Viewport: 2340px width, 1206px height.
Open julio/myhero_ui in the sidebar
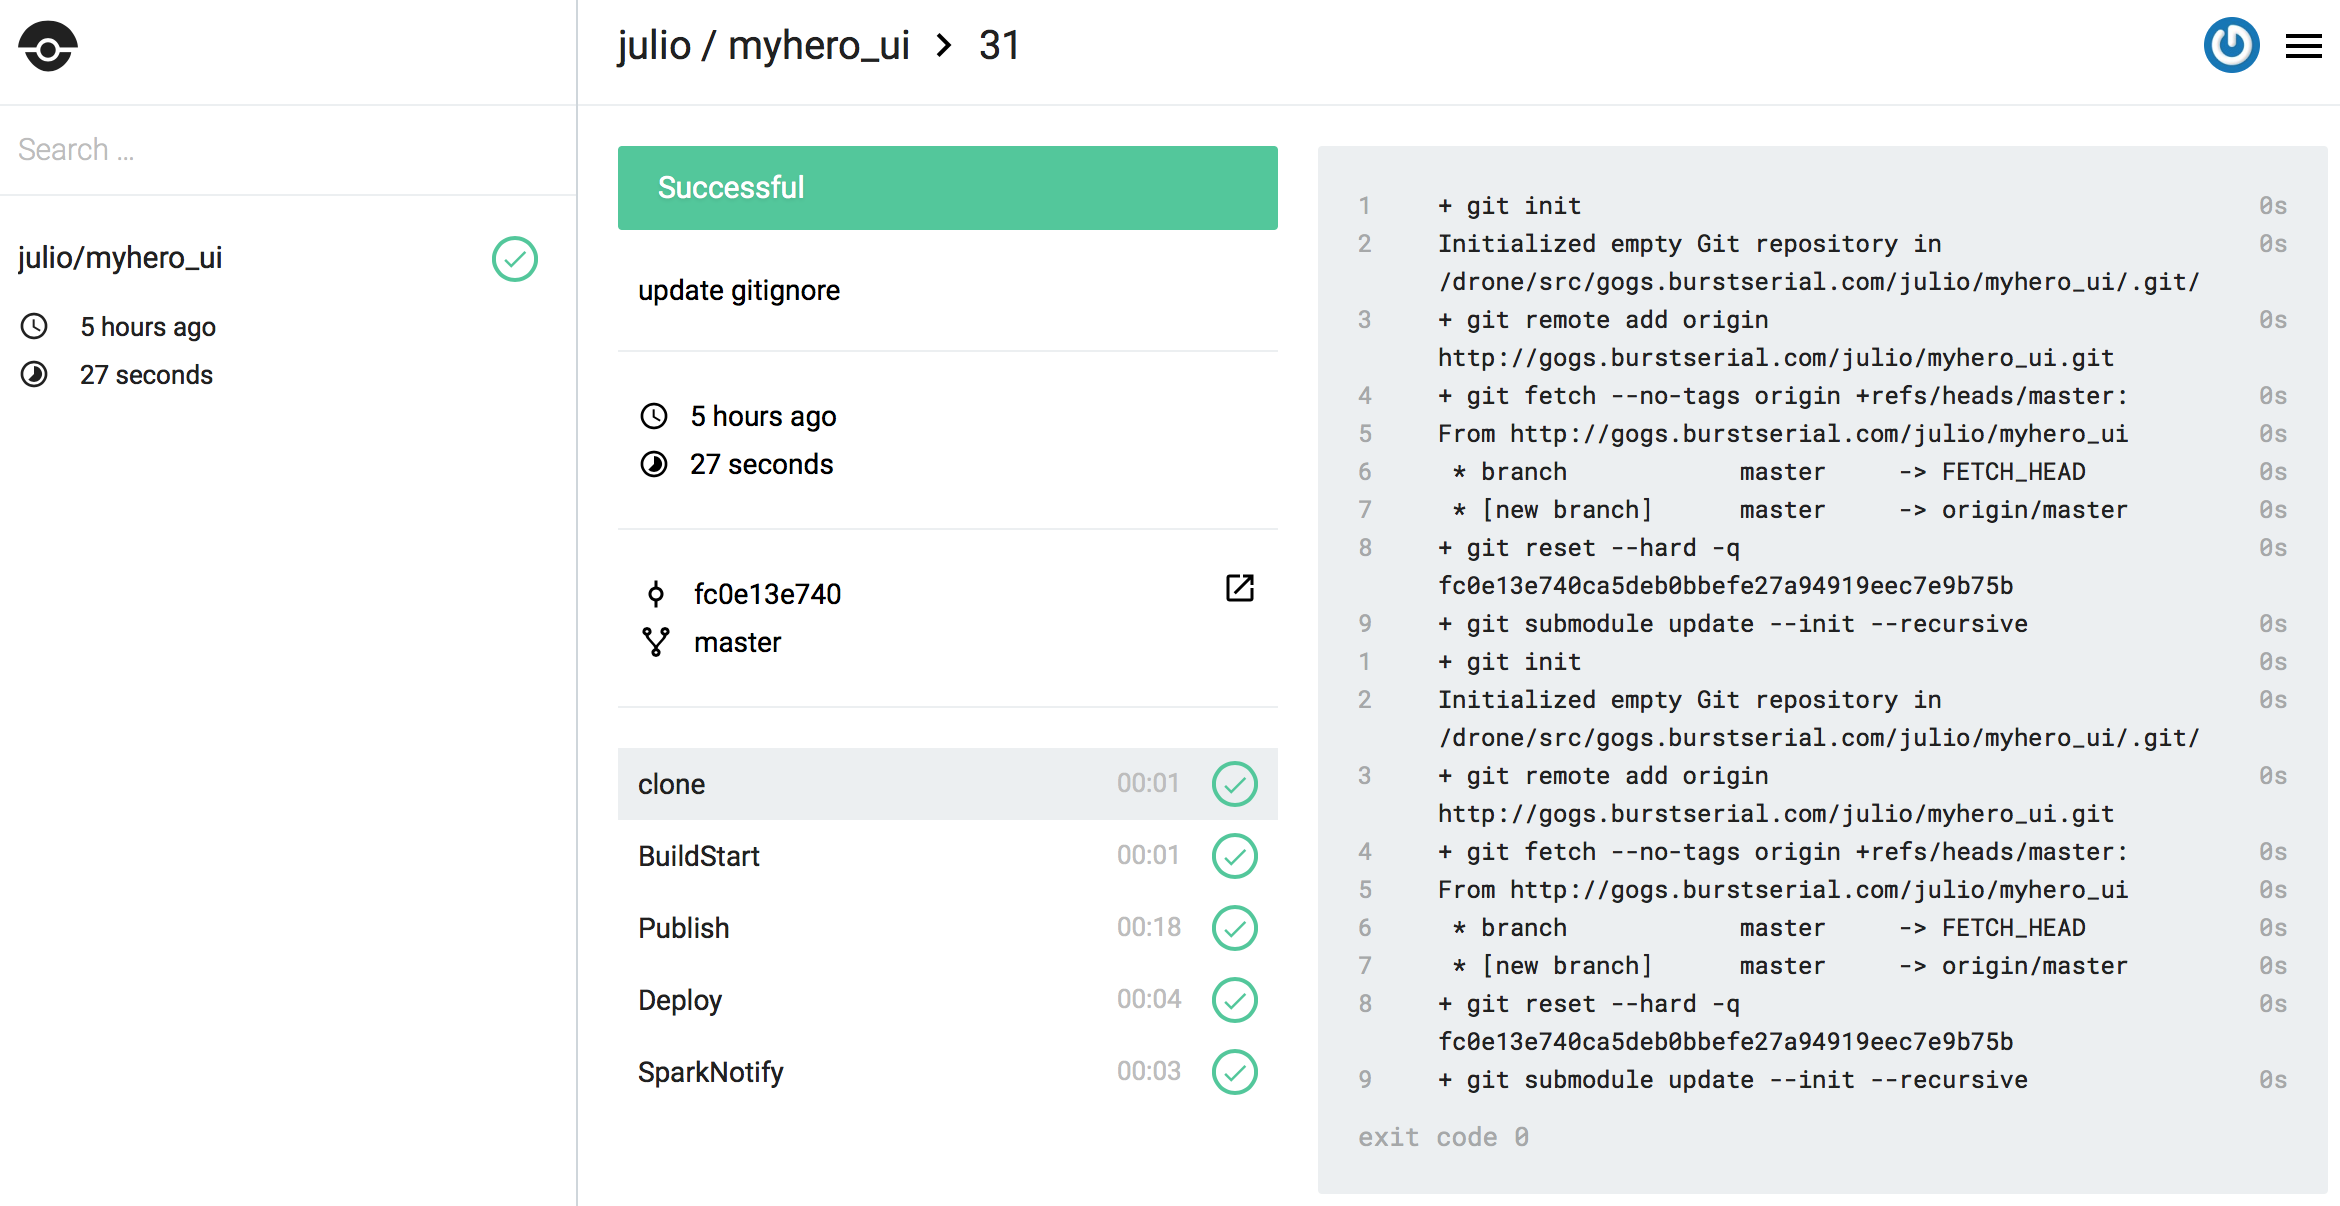click(x=120, y=258)
